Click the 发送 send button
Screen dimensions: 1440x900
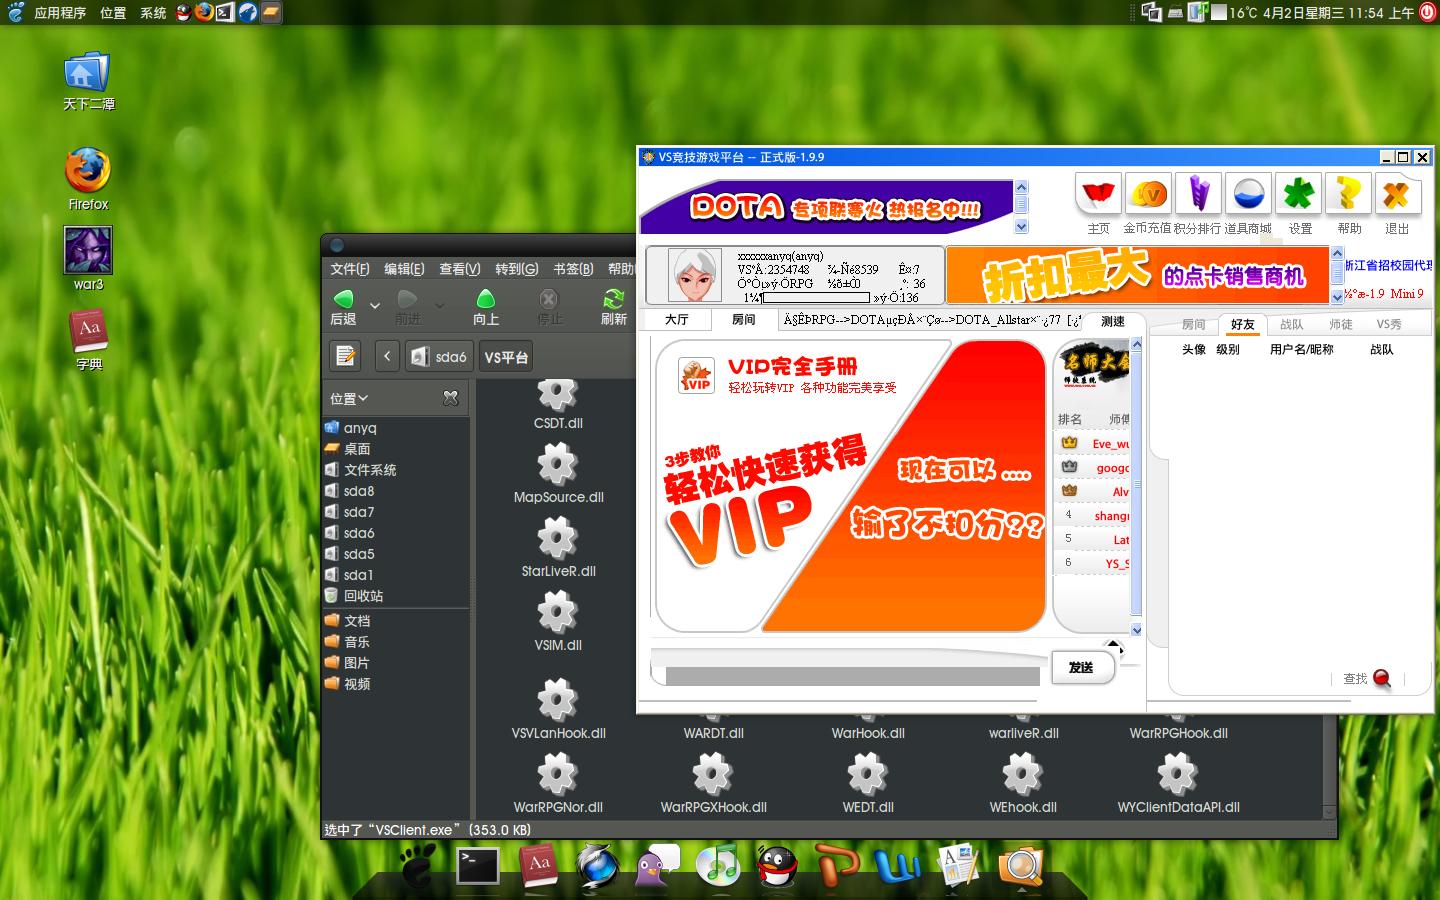click(x=1082, y=667)
